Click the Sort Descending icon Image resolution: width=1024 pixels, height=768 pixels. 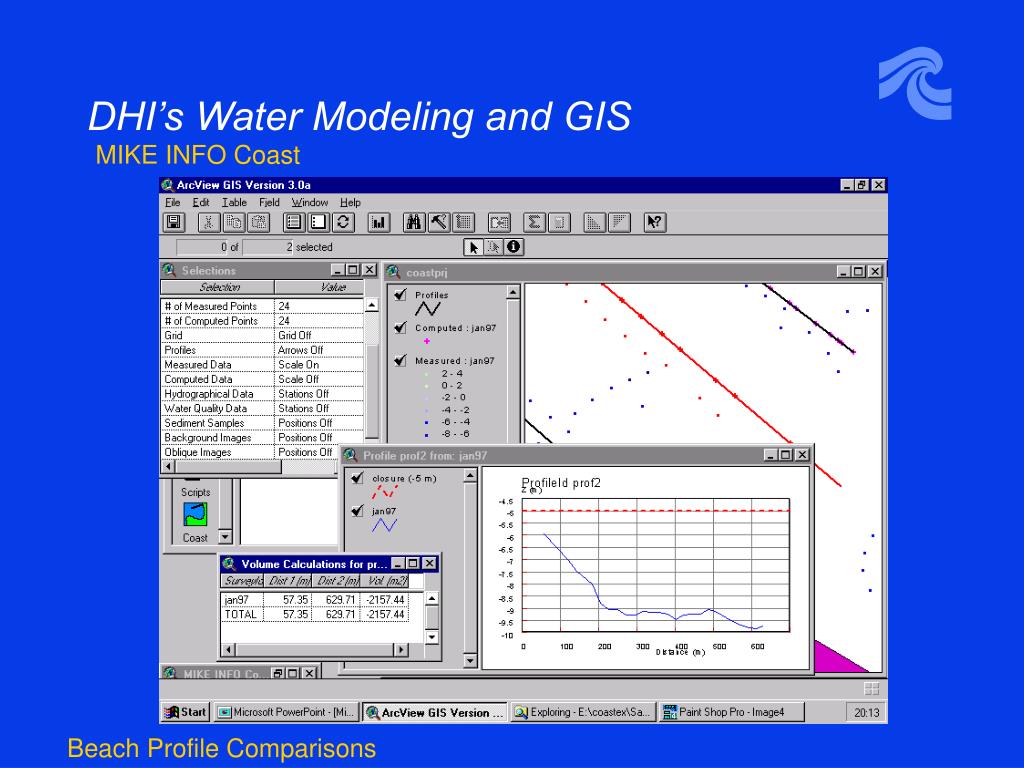(x=619, y=223)
